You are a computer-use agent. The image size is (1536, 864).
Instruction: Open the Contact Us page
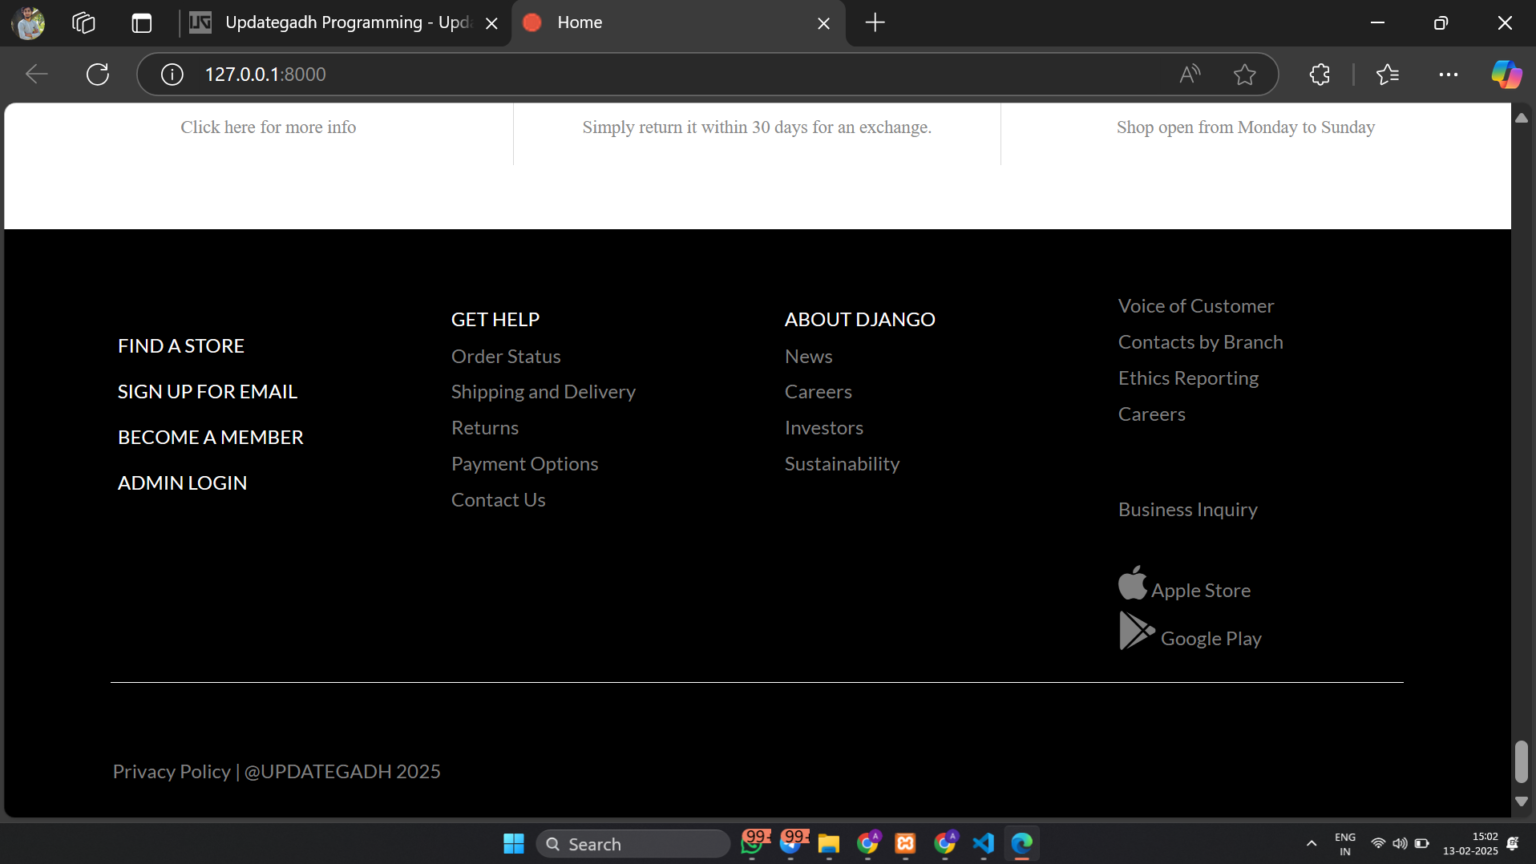(498, 499)
